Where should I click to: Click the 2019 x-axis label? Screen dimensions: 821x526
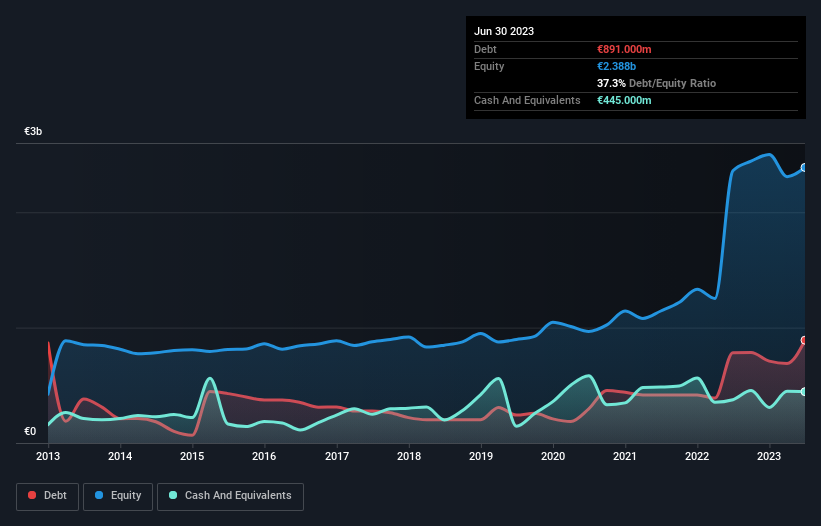[481, 456]
